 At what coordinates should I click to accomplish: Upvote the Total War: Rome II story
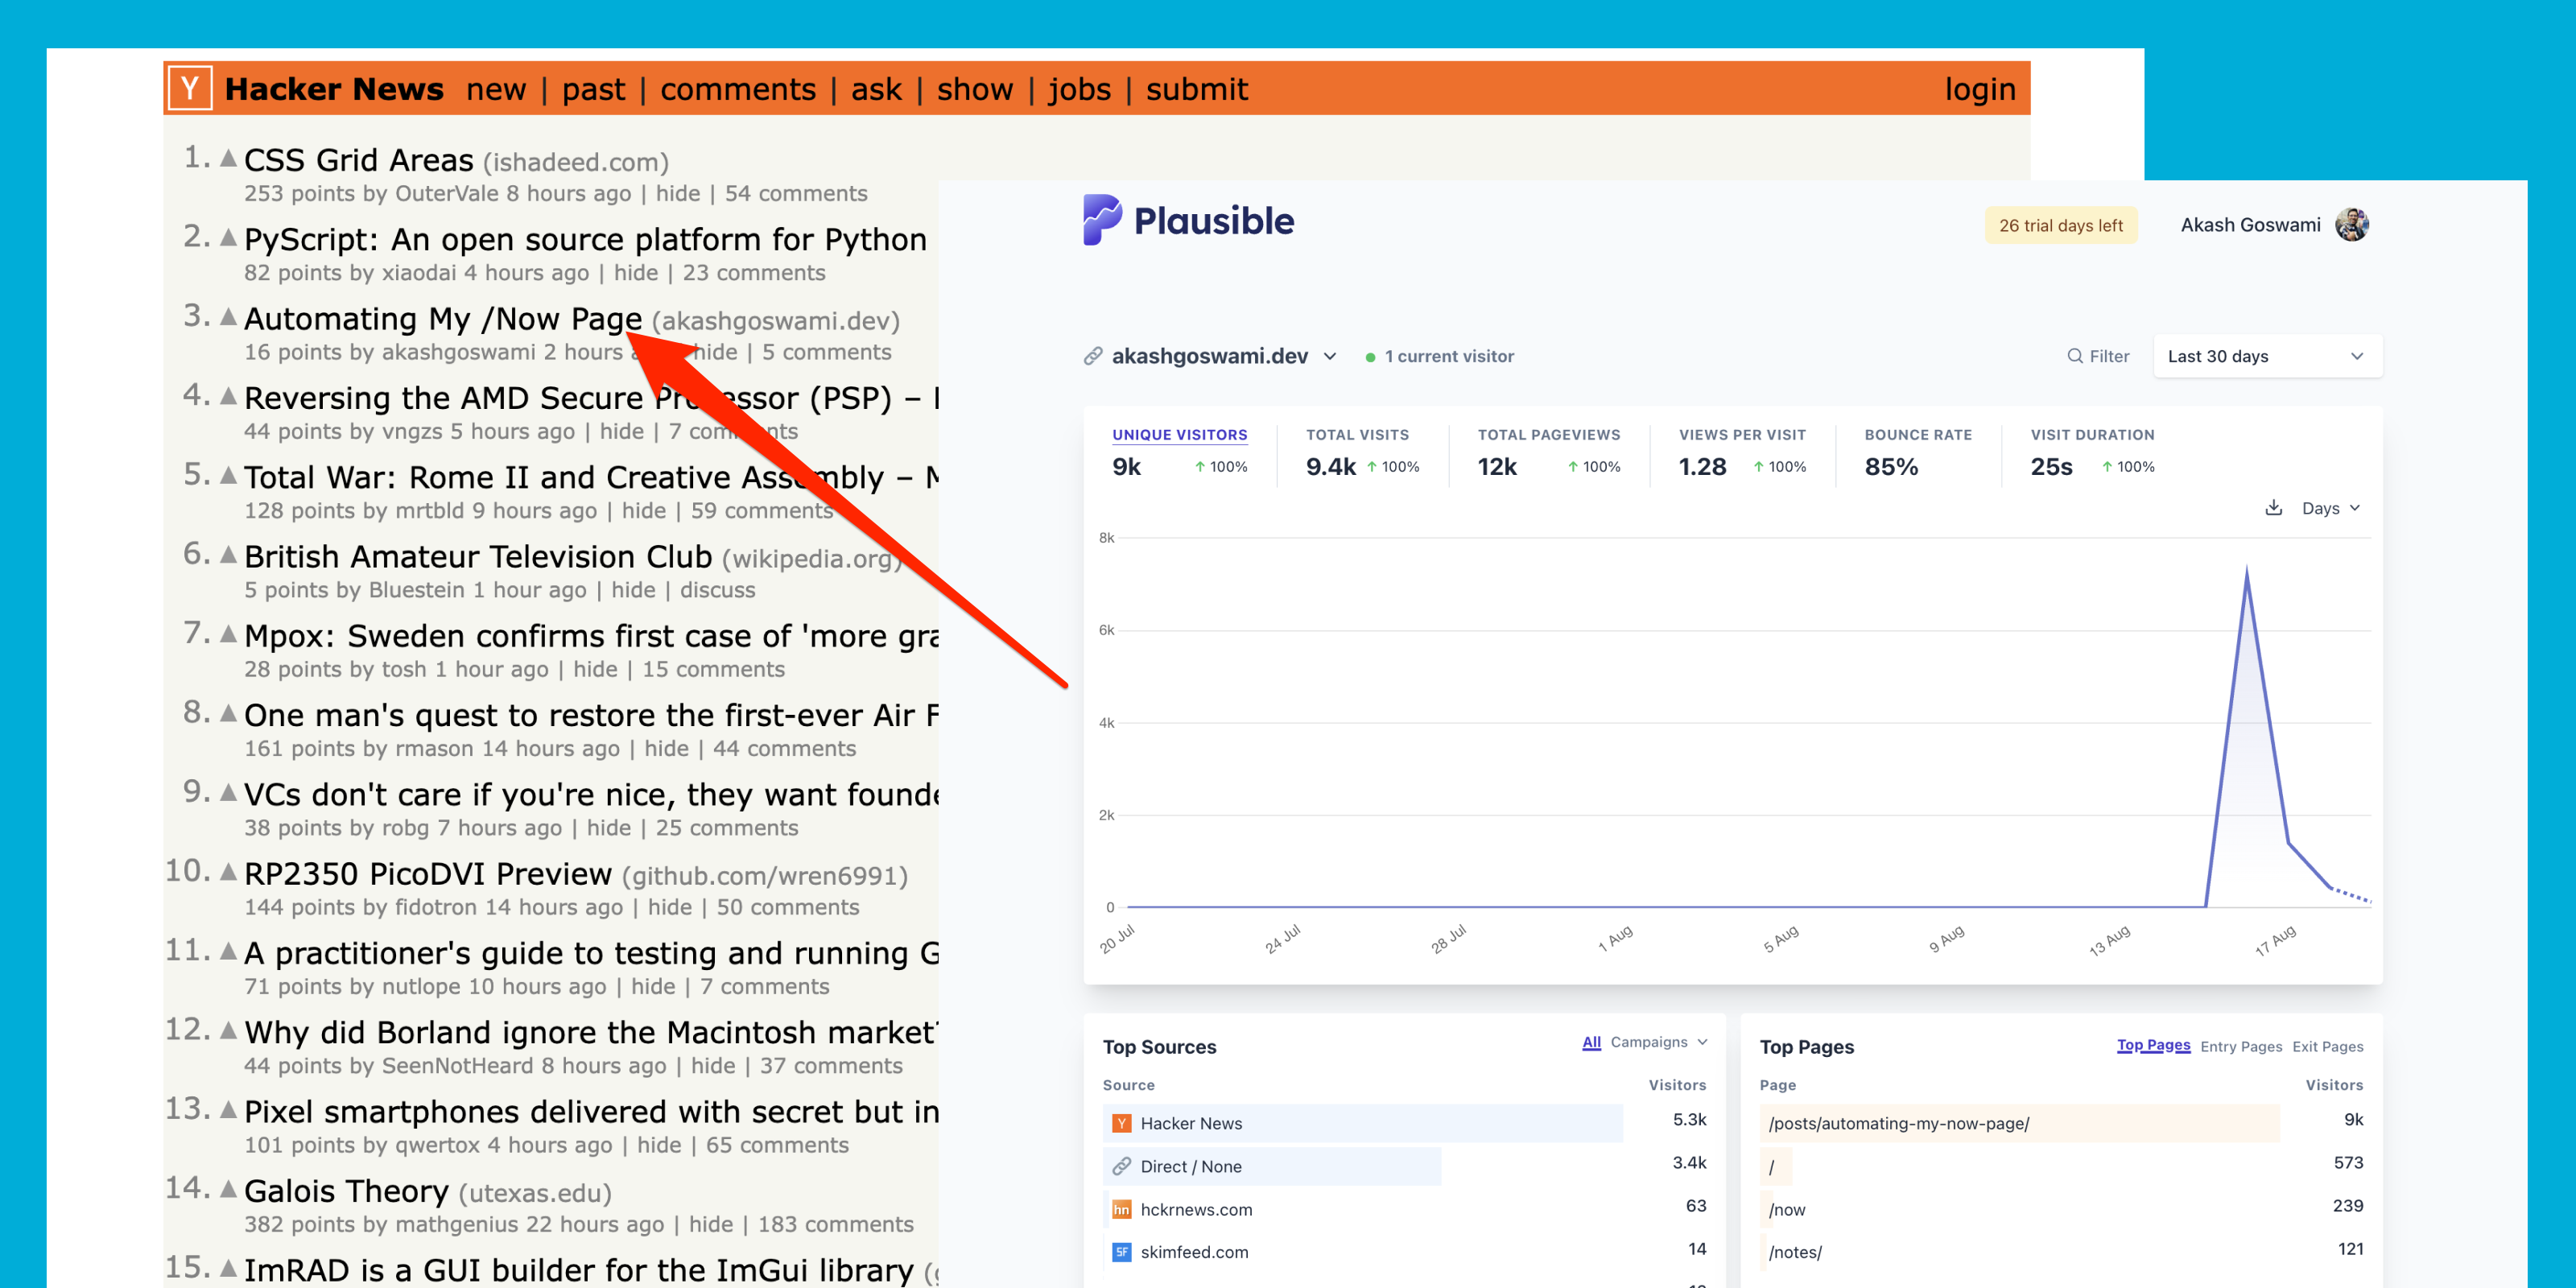[228, 475]
